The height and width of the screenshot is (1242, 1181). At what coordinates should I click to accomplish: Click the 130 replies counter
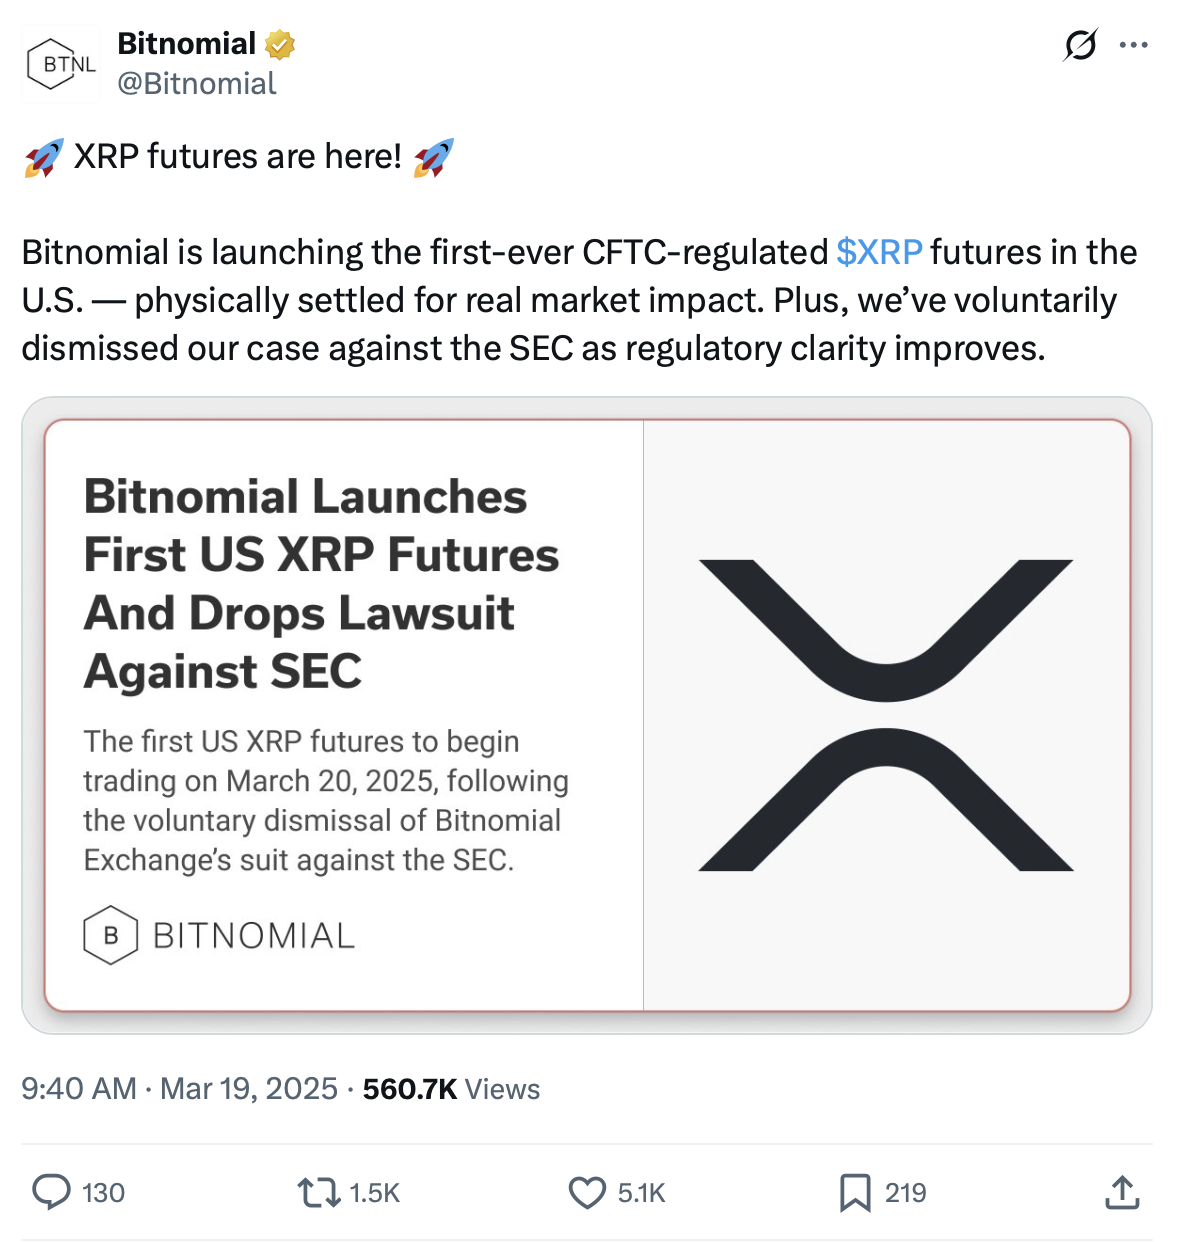click(101, 1192)
